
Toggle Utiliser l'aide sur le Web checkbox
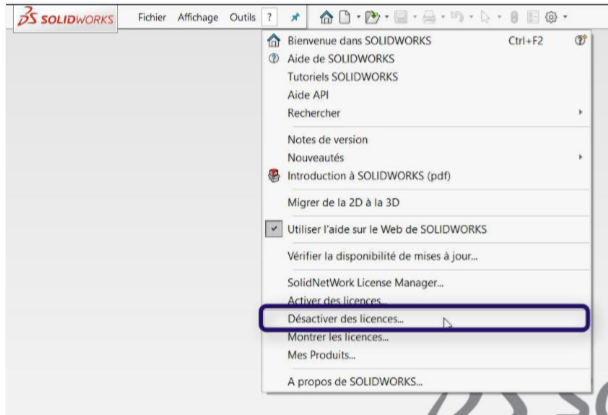pyautogui.click(x=274, y=229)
